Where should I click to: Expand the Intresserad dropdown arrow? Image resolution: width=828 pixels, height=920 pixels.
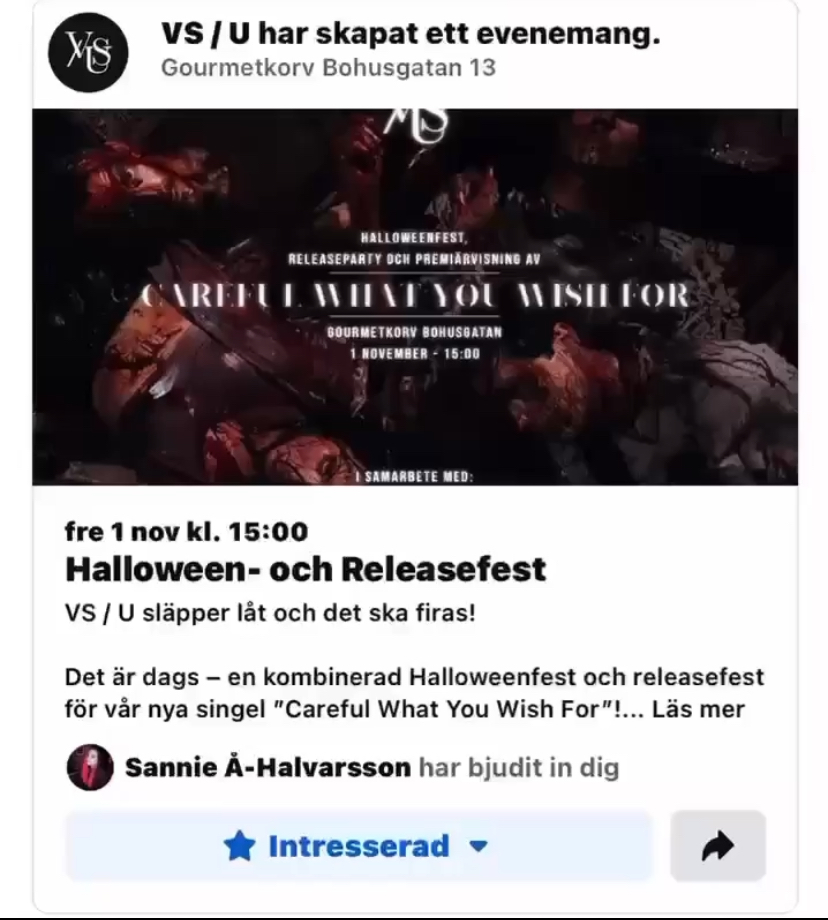click(x=479, y=846)
